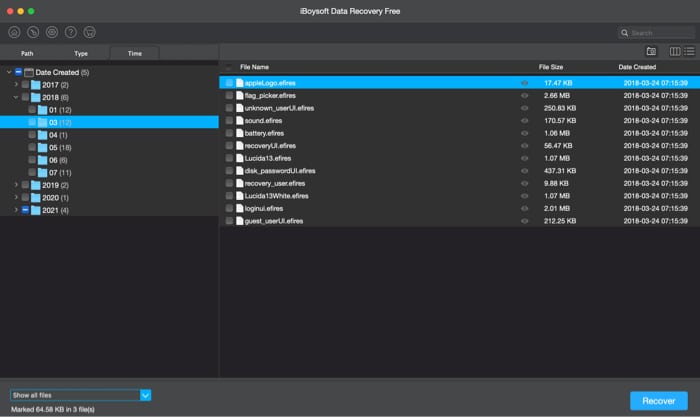
Task: Preview guest_userUI.efires with its eye icon
Action: [x=525, y=221]
